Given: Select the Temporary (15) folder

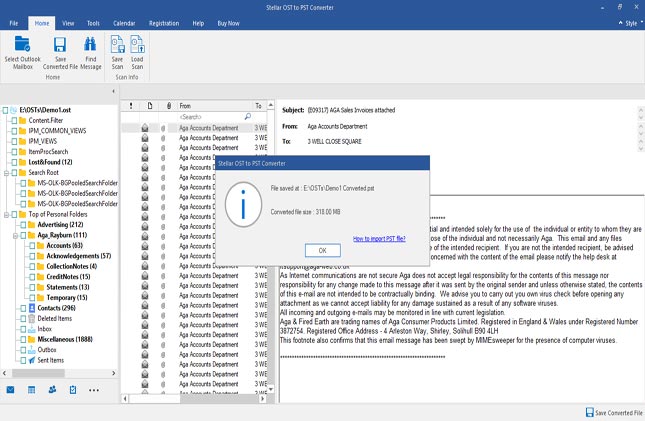Looking at the screenshot, I should tap(67, 298).
